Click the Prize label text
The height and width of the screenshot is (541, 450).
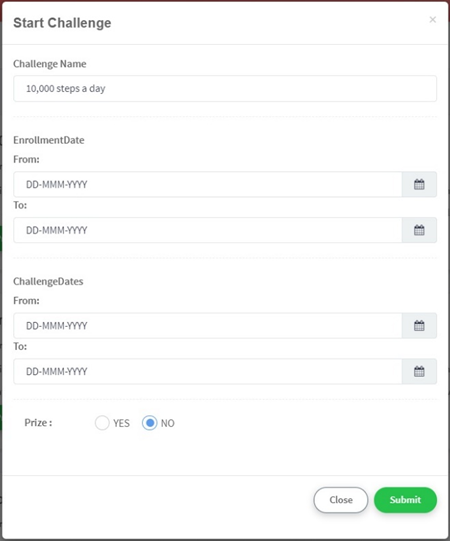(x=38, y=423)
